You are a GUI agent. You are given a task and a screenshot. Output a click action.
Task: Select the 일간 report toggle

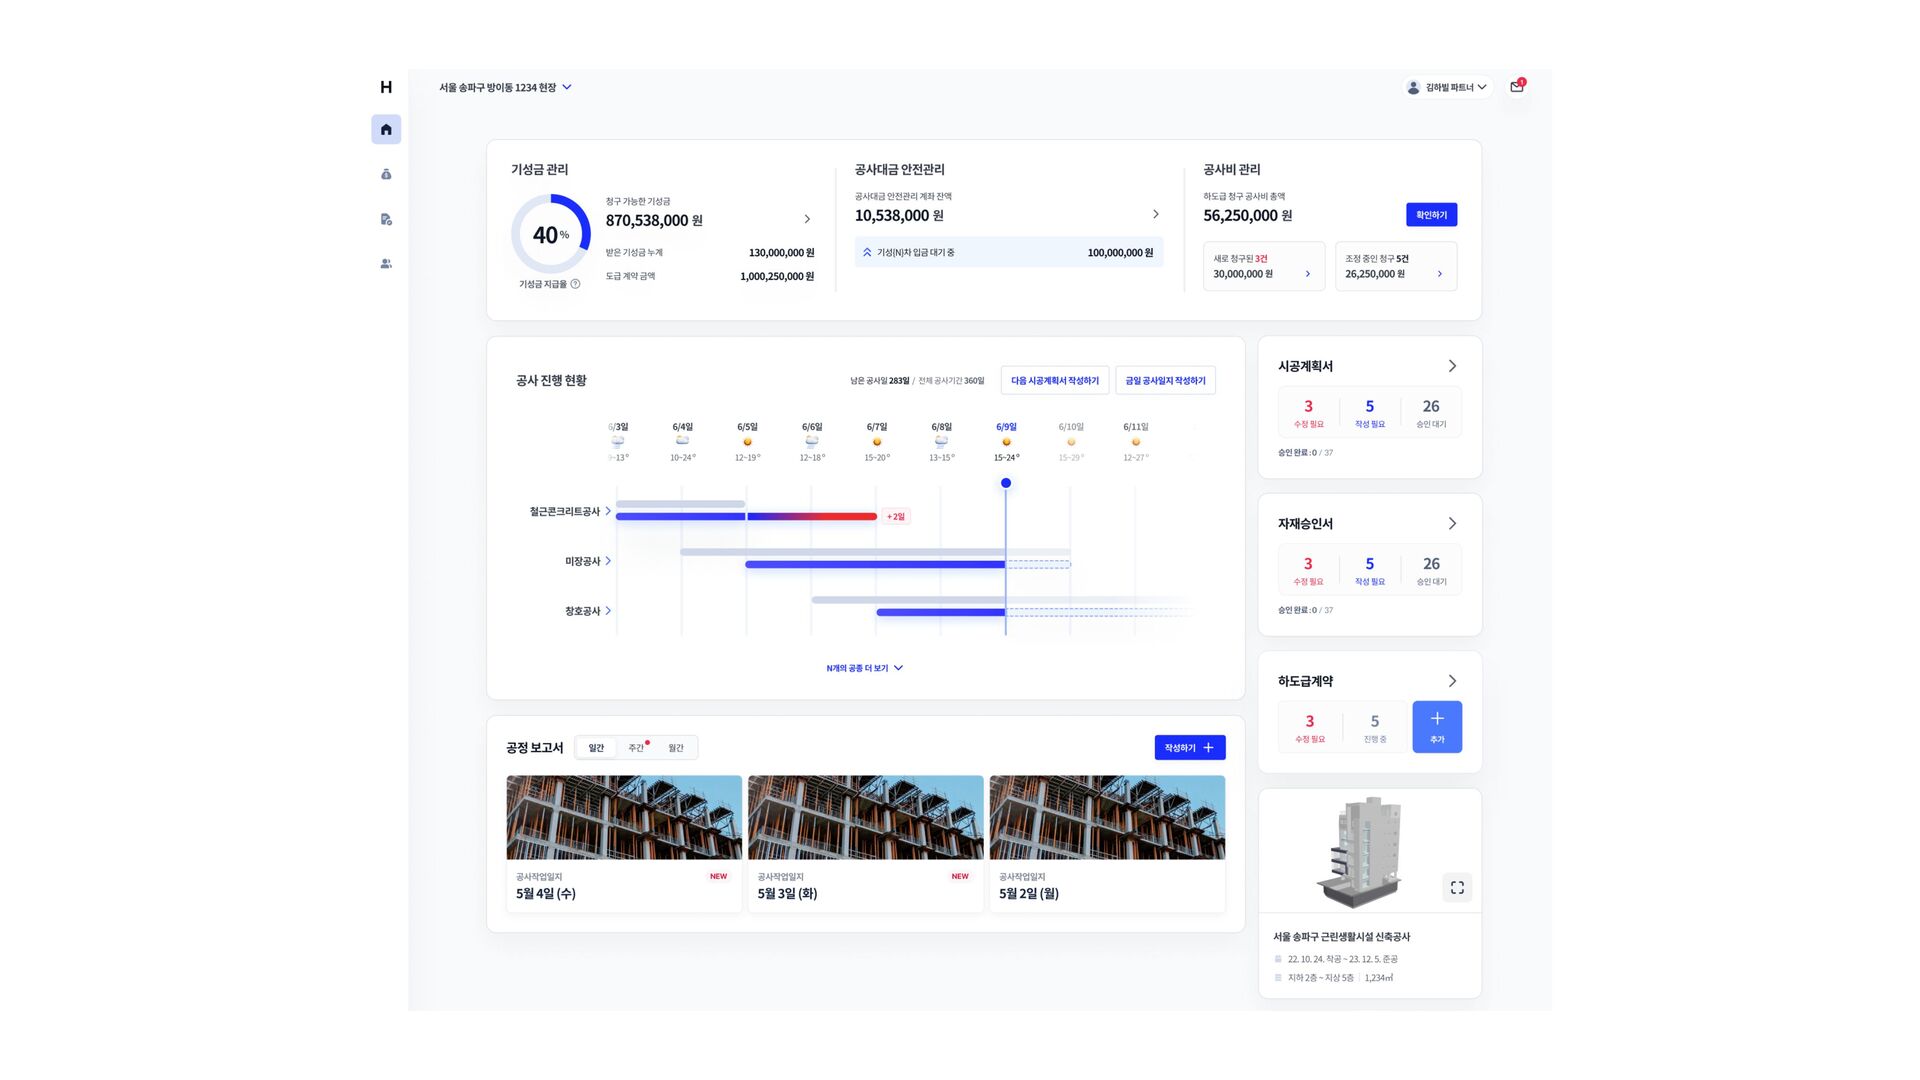[596, 748]
